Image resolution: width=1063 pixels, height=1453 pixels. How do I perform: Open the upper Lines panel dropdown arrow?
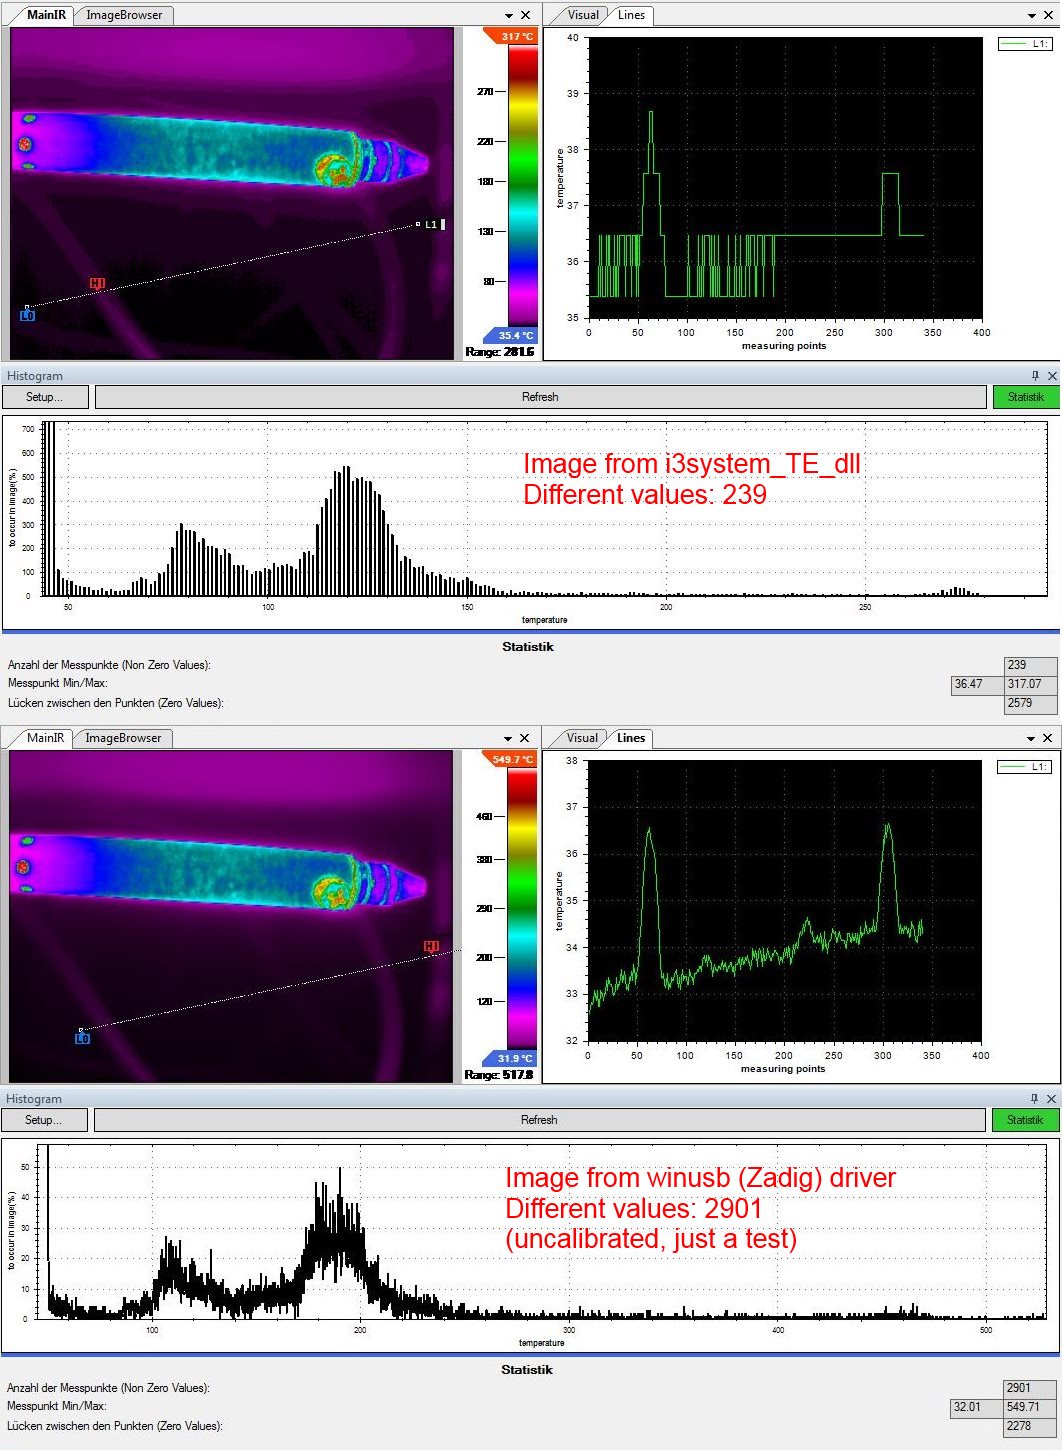[1032, 15]
